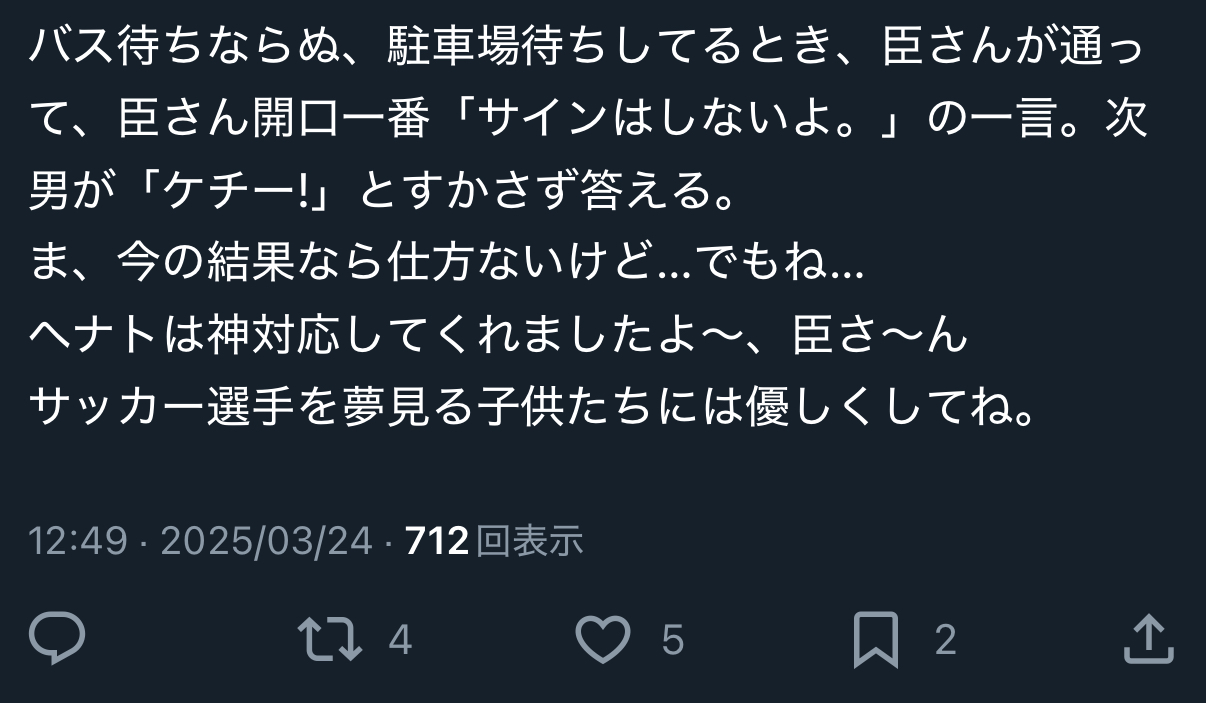Repost the tweet via the retweet arrows icon
The height and width of the screenshot is (703, 1206).
point(331,640)
